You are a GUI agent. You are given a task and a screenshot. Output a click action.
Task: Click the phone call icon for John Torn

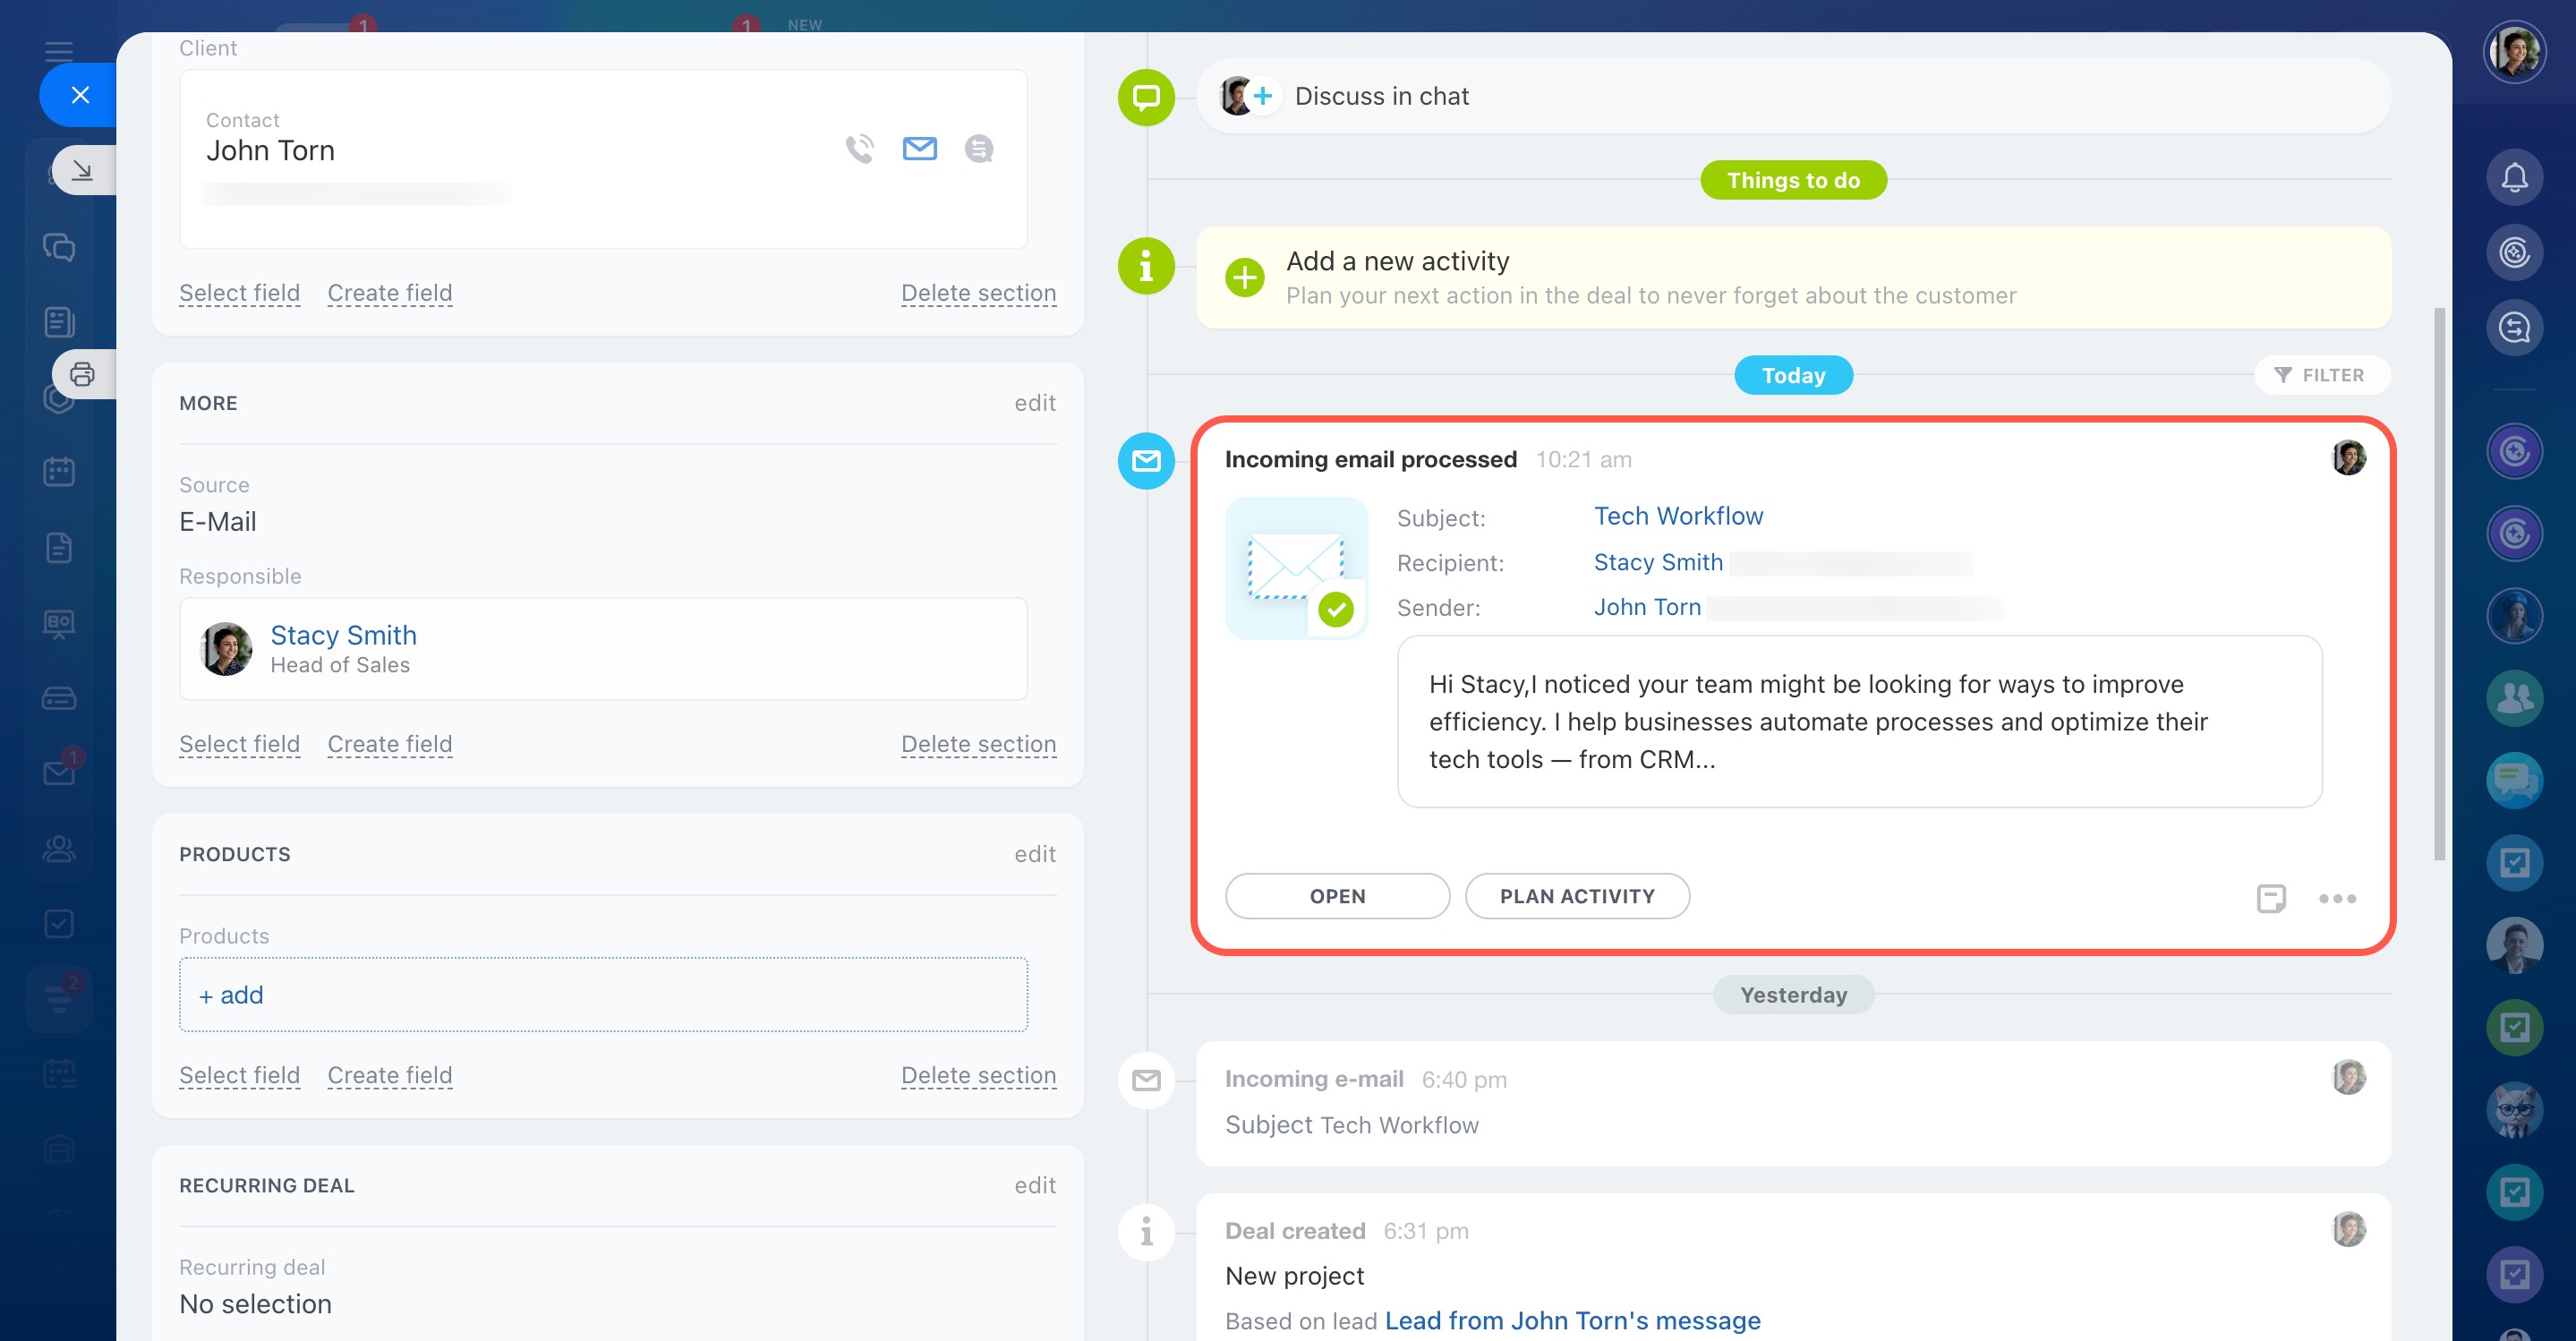pyautogui.click(x=859, y=149)
